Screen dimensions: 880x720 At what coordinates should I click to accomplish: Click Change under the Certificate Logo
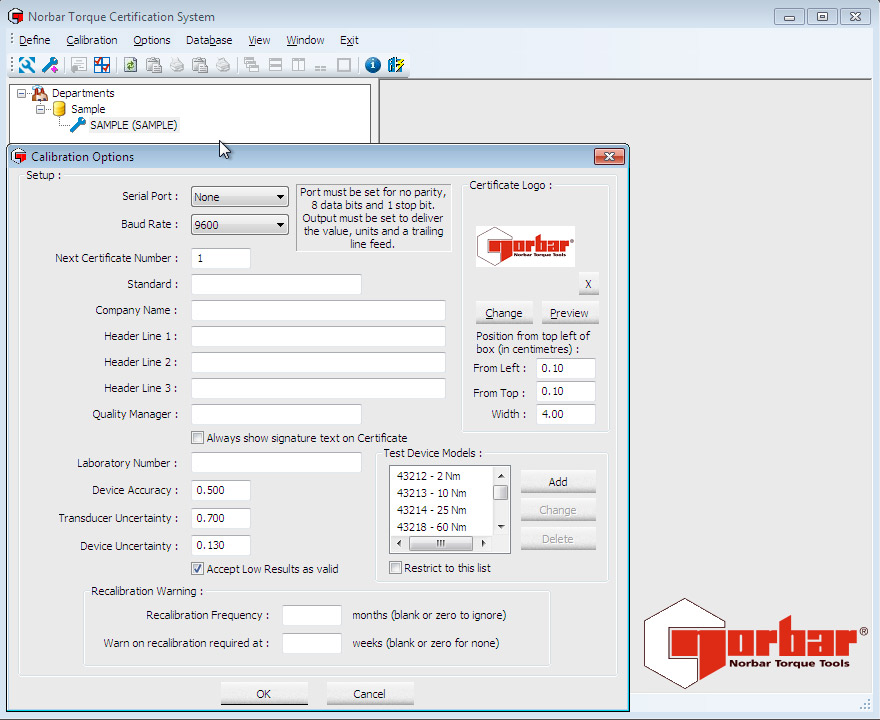point(504,313)
